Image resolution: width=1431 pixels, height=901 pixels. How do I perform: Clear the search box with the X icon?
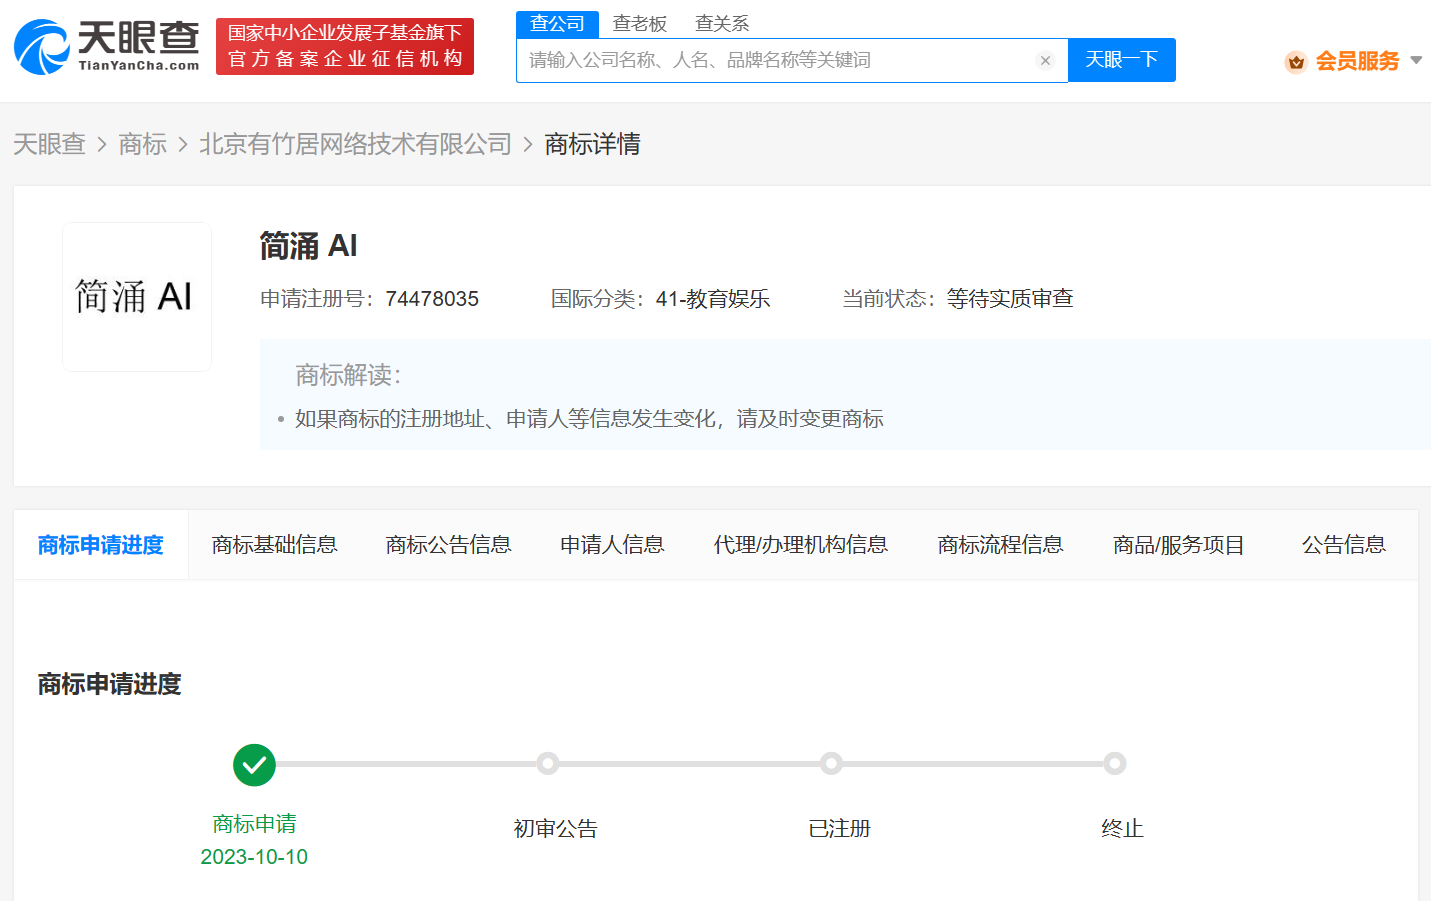pyautogui.click(x=1045, y=61)
